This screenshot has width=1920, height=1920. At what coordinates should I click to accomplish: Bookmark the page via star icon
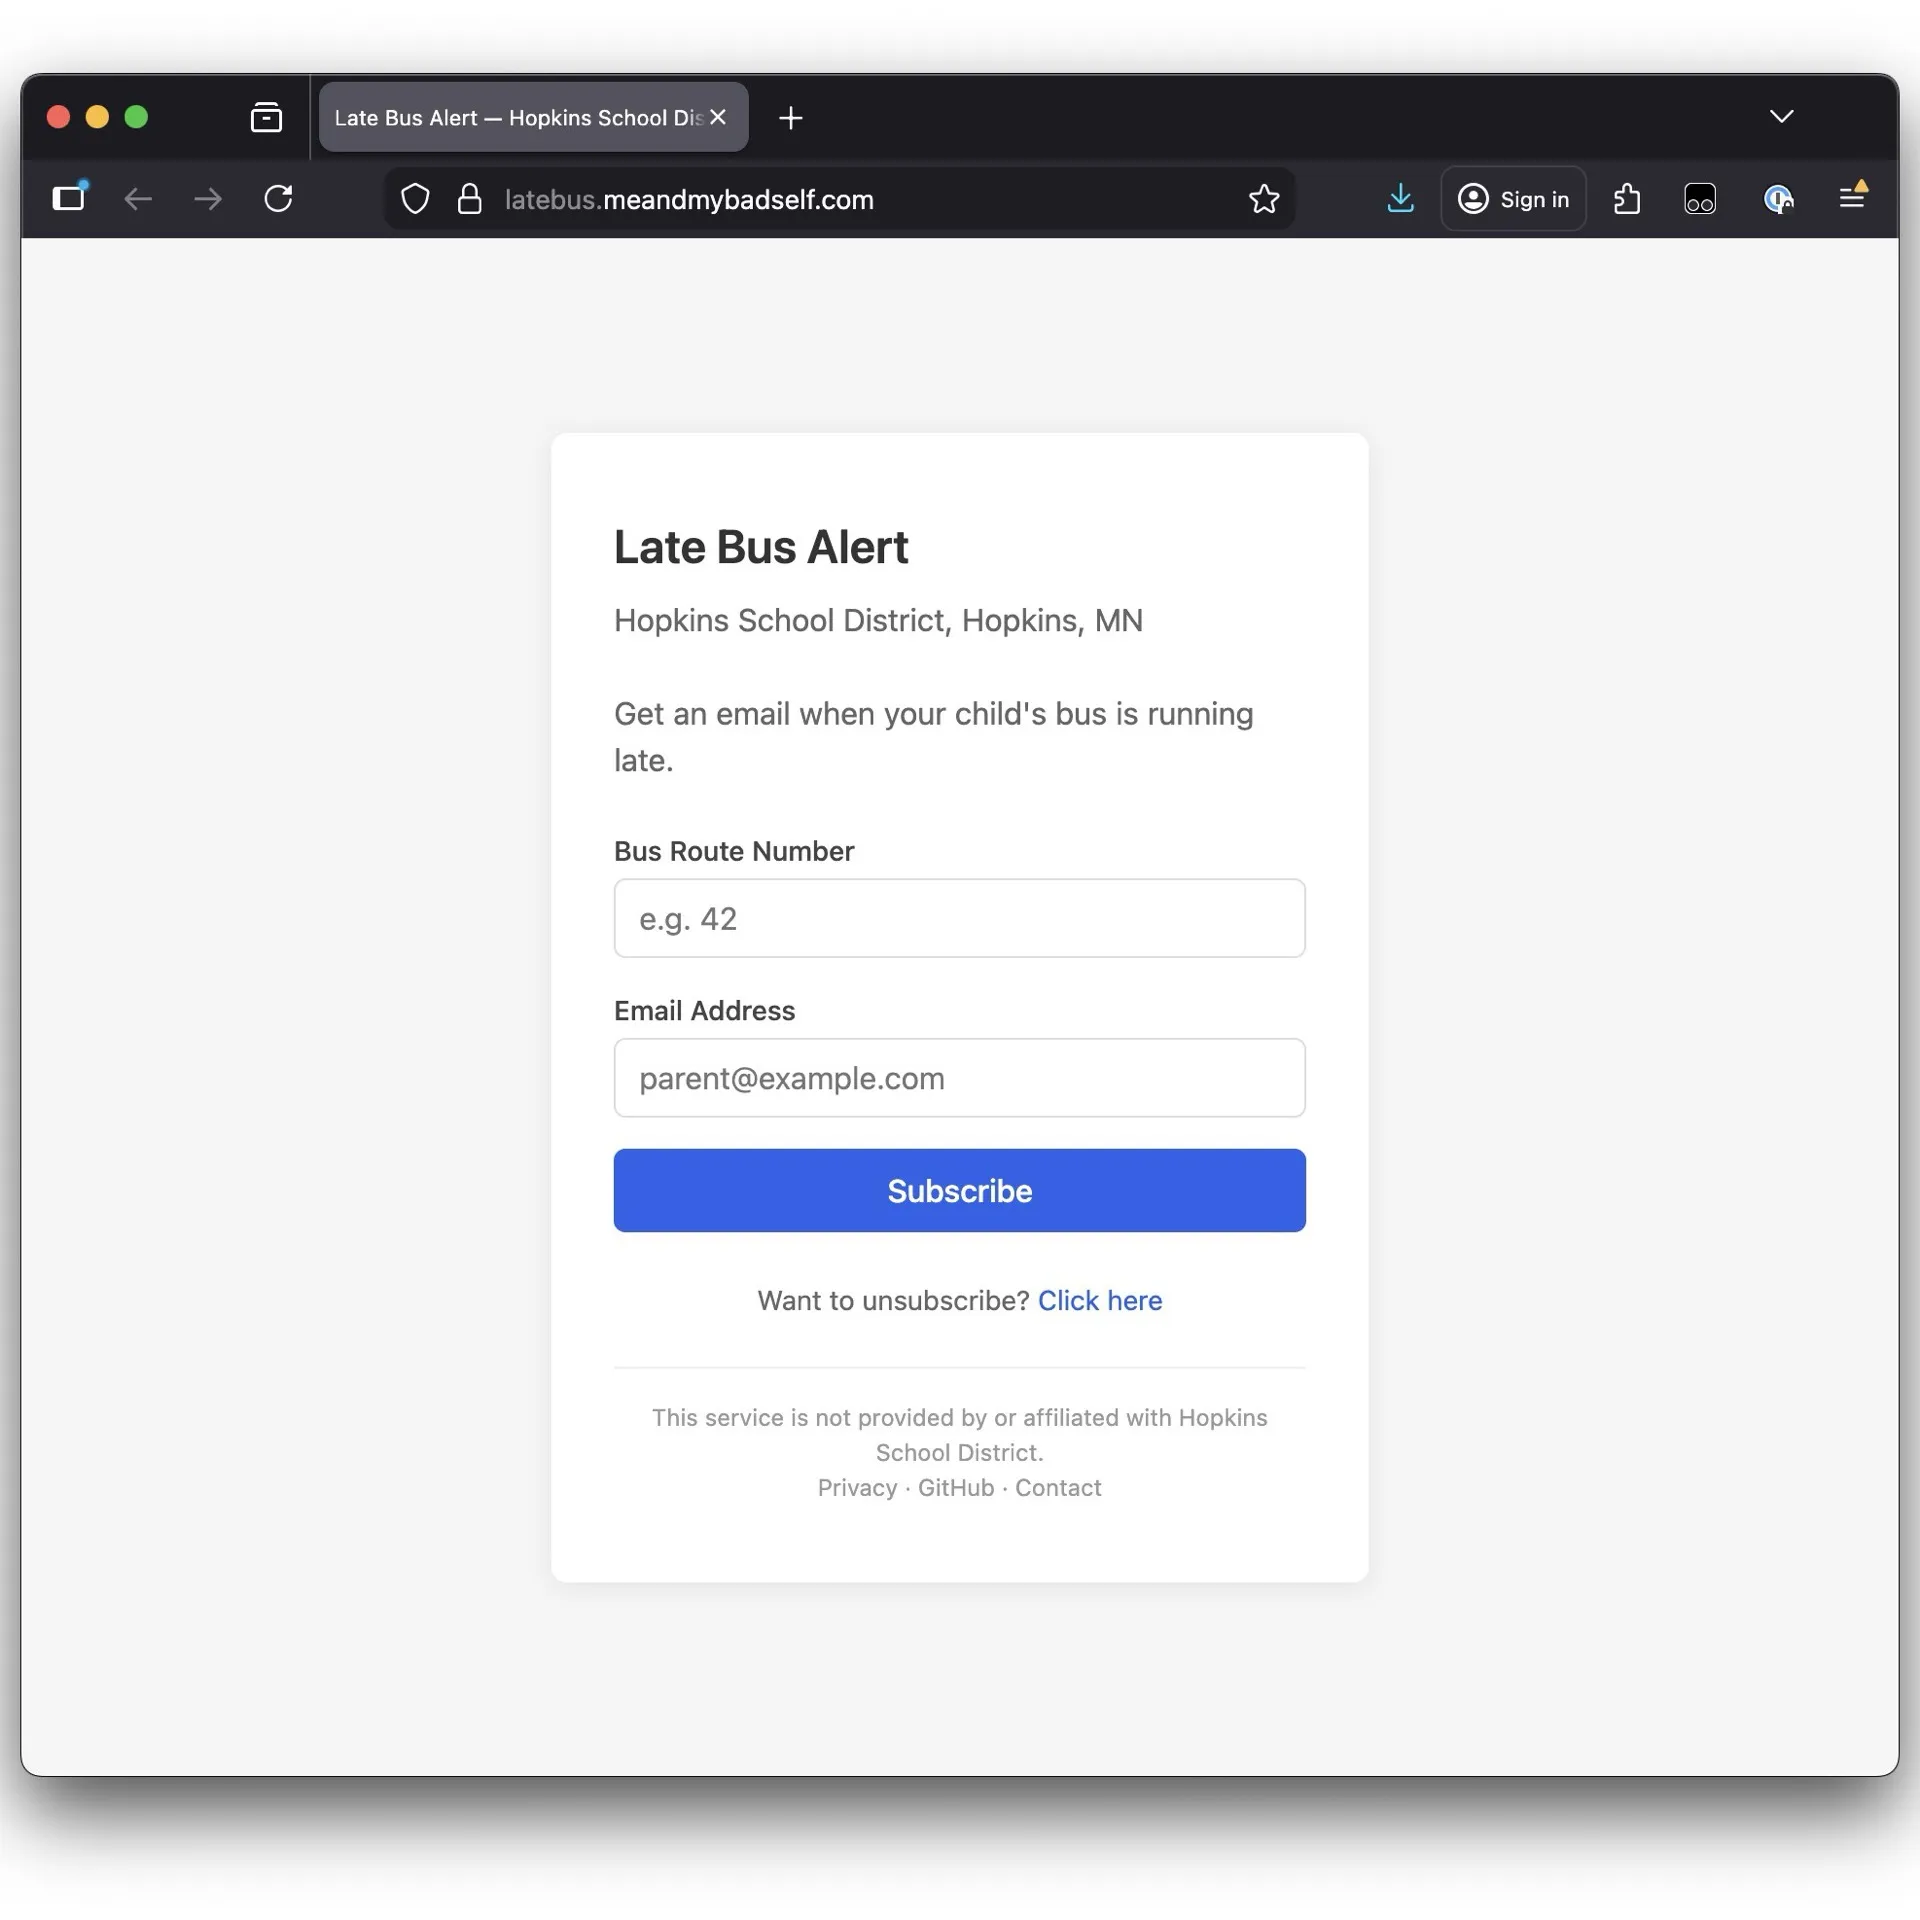tap(1264, 198)
